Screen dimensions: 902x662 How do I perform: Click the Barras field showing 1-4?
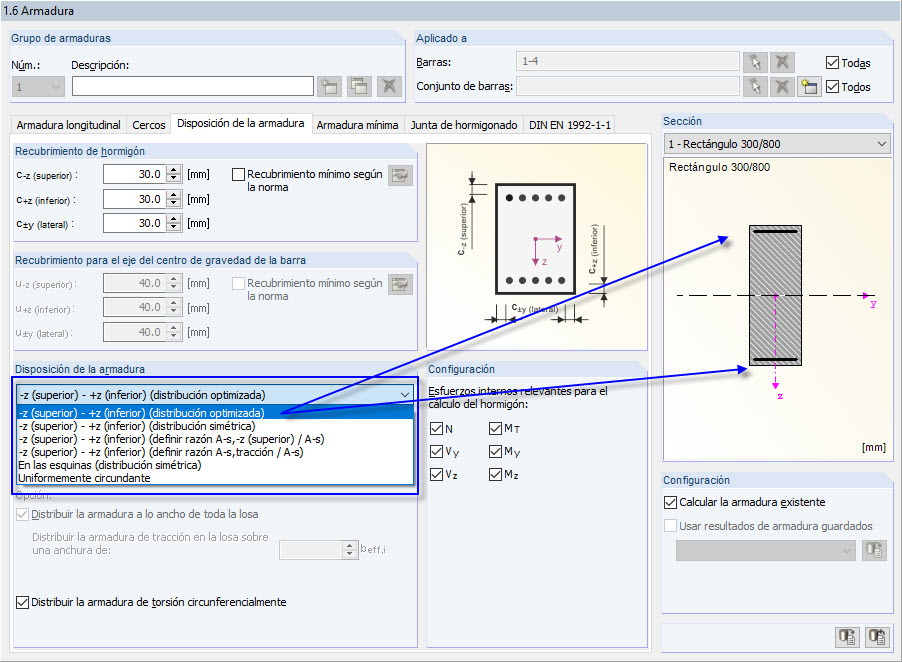click(628, 62)
